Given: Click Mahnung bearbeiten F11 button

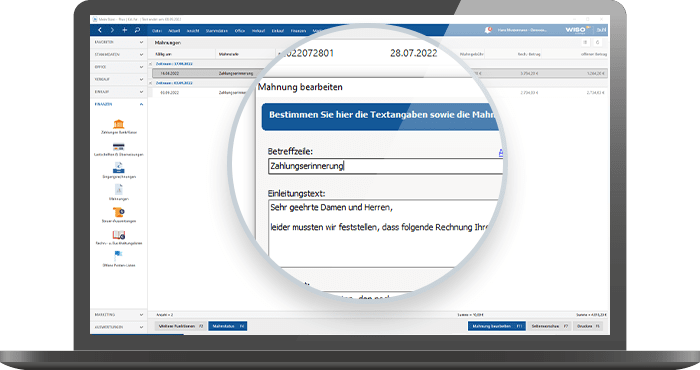Looking at the screenshot, I should pyautogui.click(x=497, y=326).
